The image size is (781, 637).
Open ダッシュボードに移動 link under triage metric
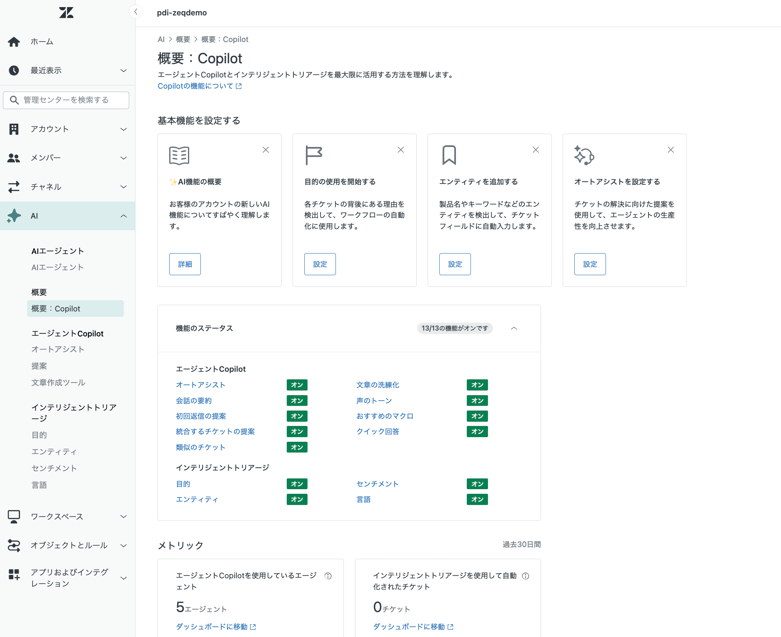click(413, 627)
